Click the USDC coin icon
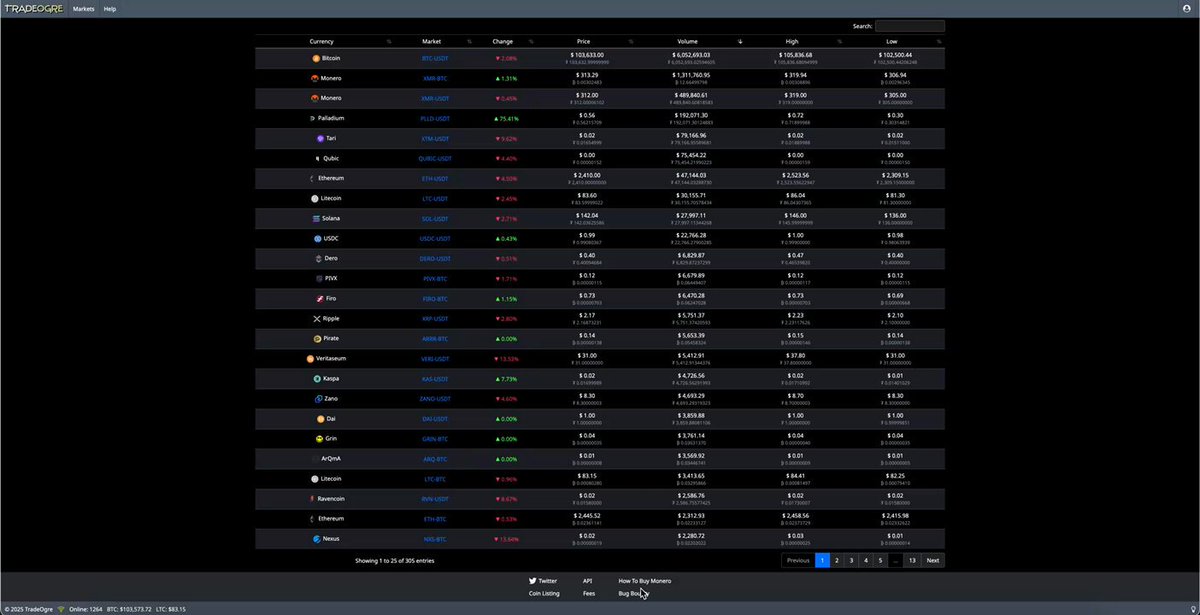This screenshot has height=615, width=1200. [x=317, y=238]
